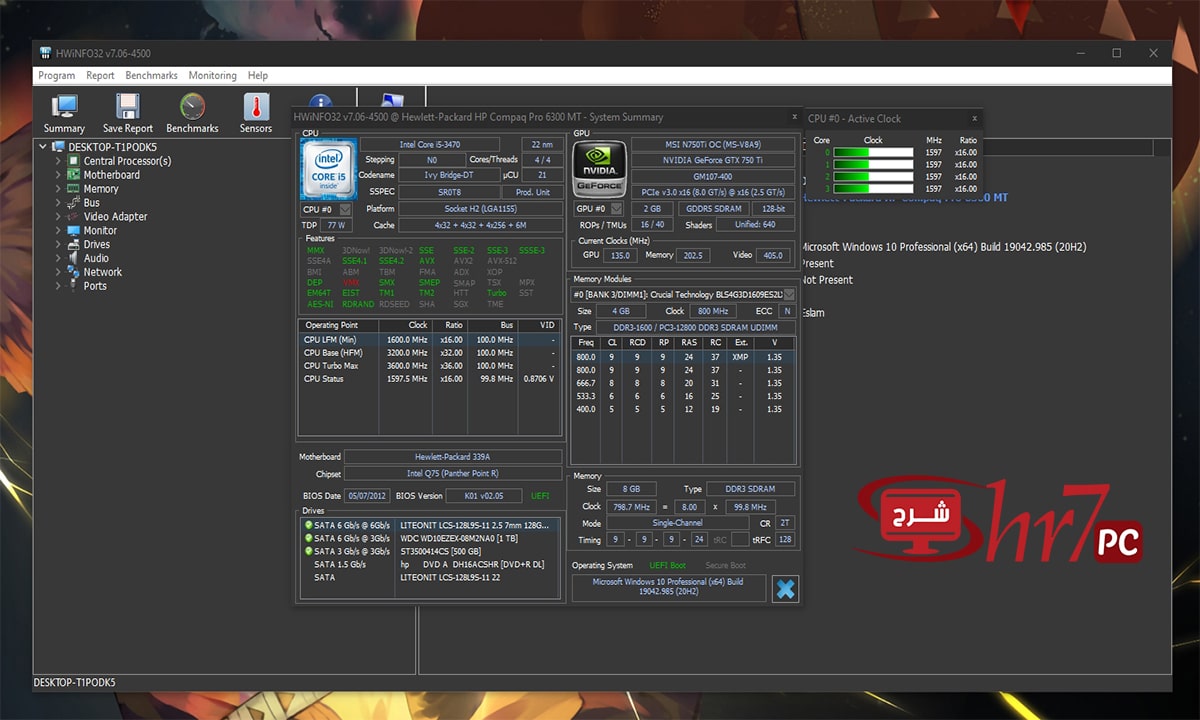The height and width of the screenshot is (720, 1200).
Task: Click the blue exit icon in the System Summary window
Action: click(x=785, y=588)
